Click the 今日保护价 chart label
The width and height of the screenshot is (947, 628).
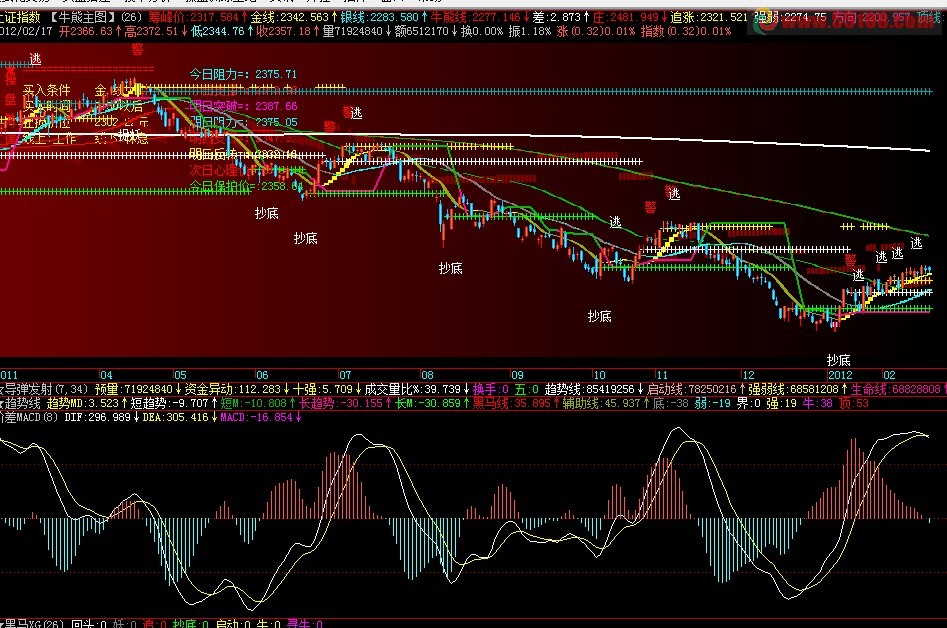tap(246, 186)
